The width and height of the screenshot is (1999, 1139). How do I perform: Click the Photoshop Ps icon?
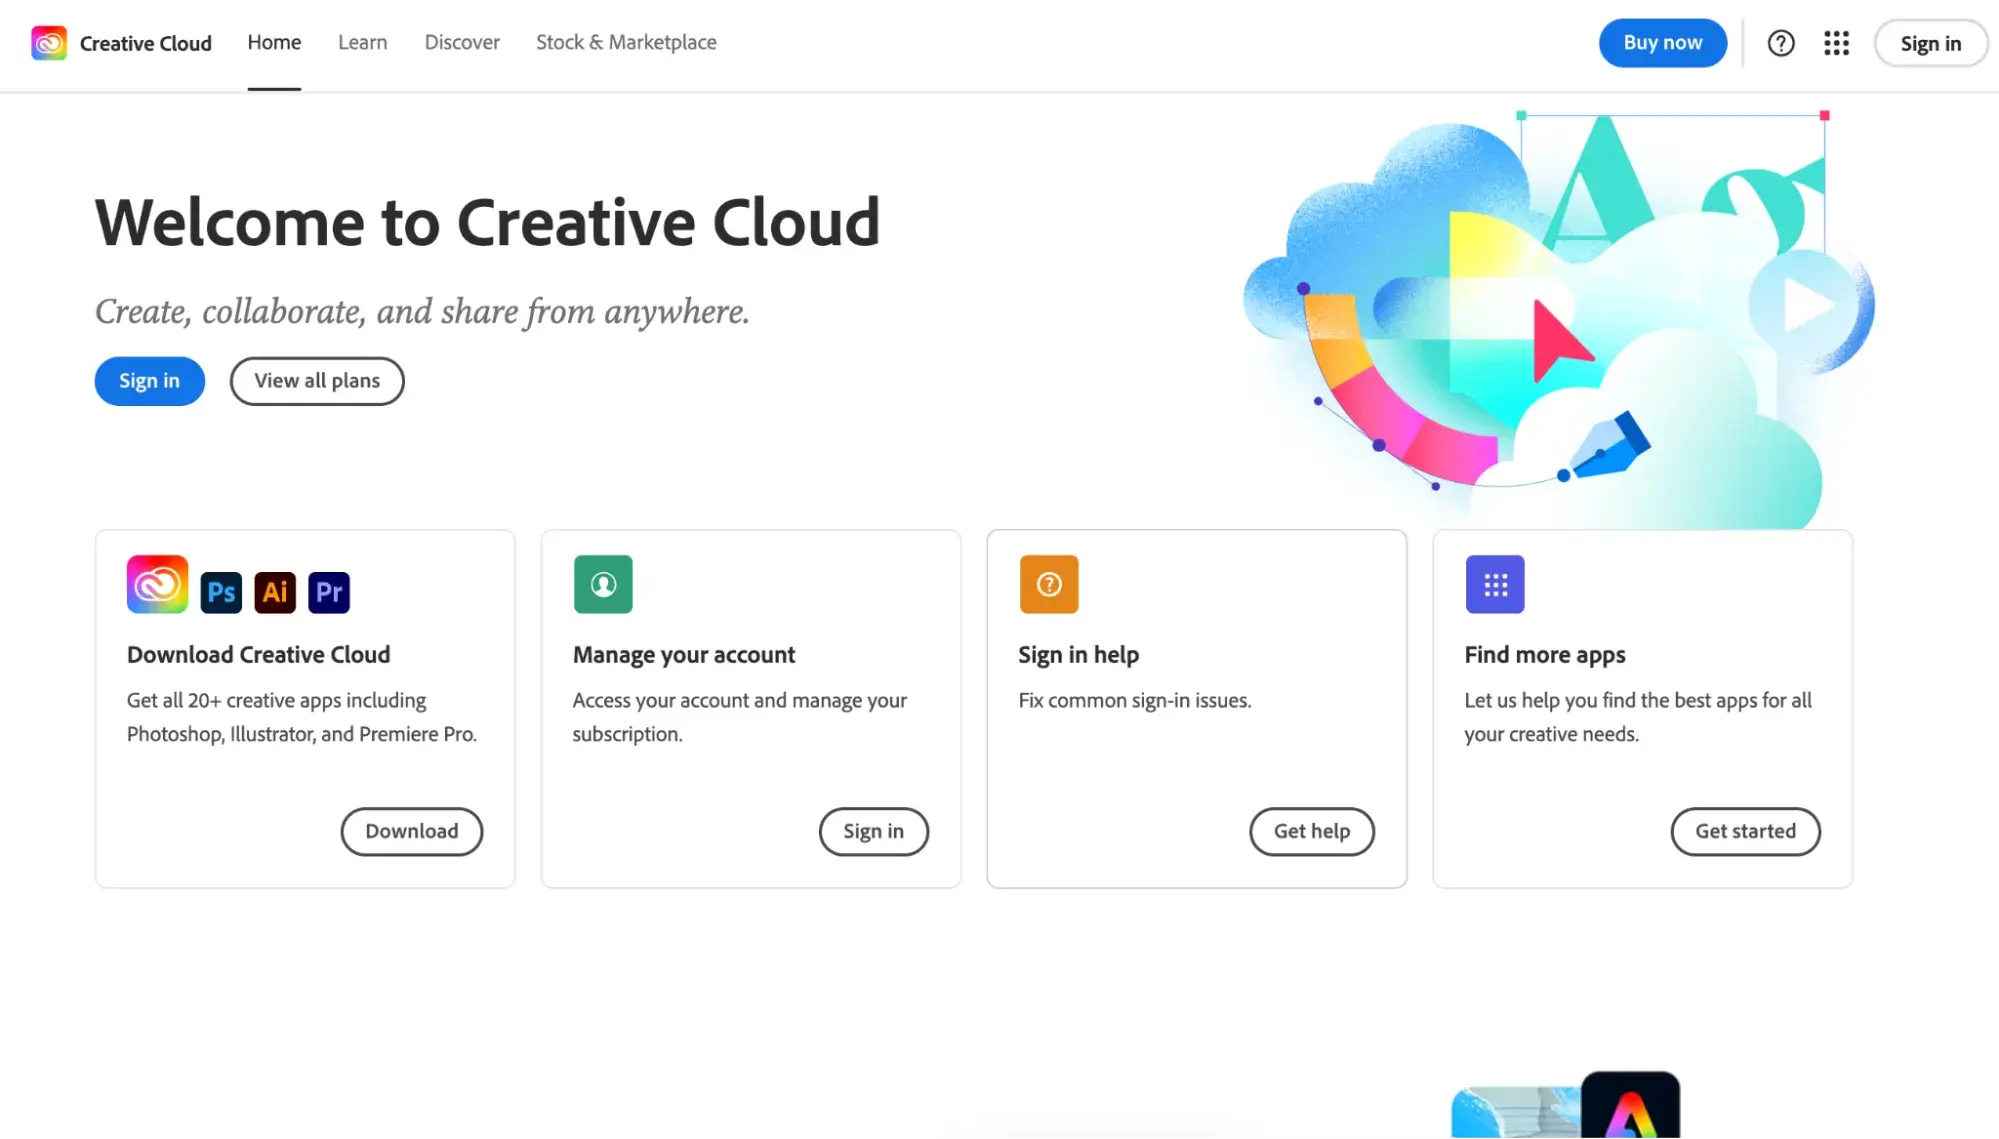(221, 592)
